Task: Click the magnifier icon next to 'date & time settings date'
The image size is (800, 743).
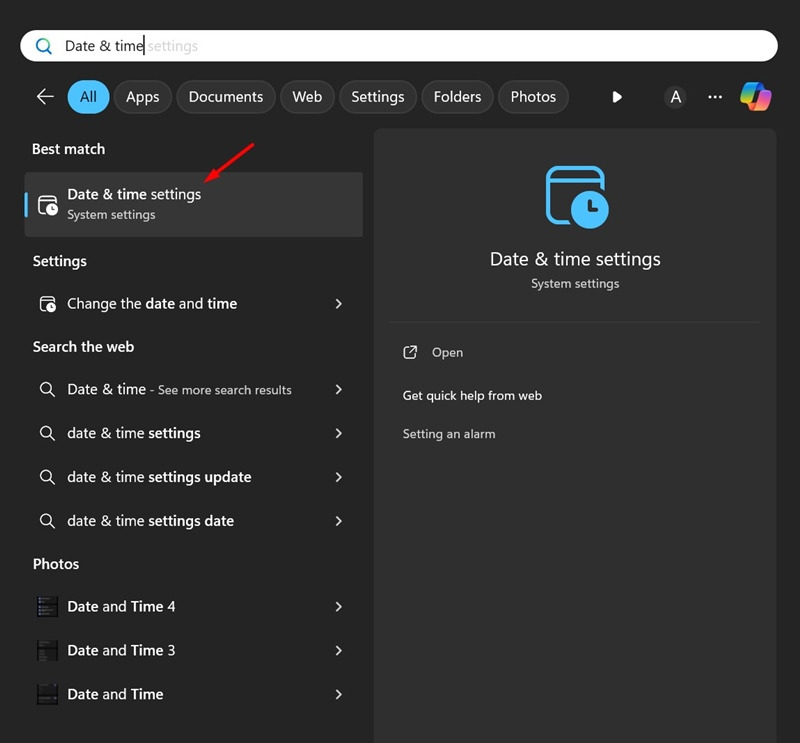Action: coord(47,521)
